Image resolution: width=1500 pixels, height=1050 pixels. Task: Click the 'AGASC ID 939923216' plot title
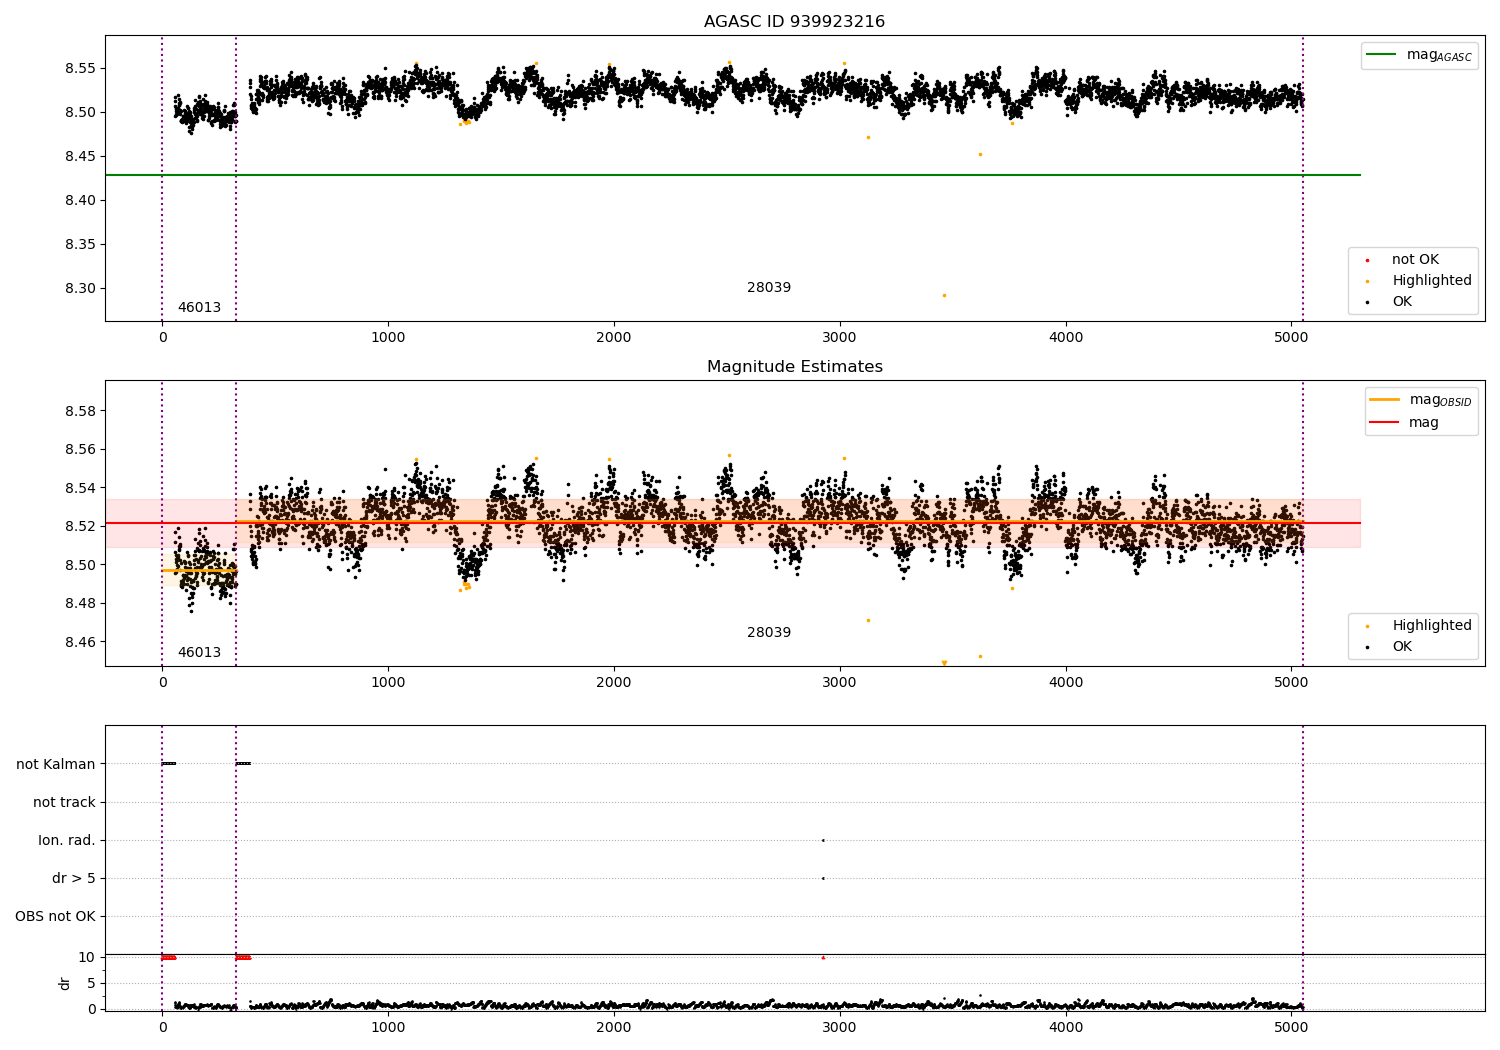(x=794, y=22)
